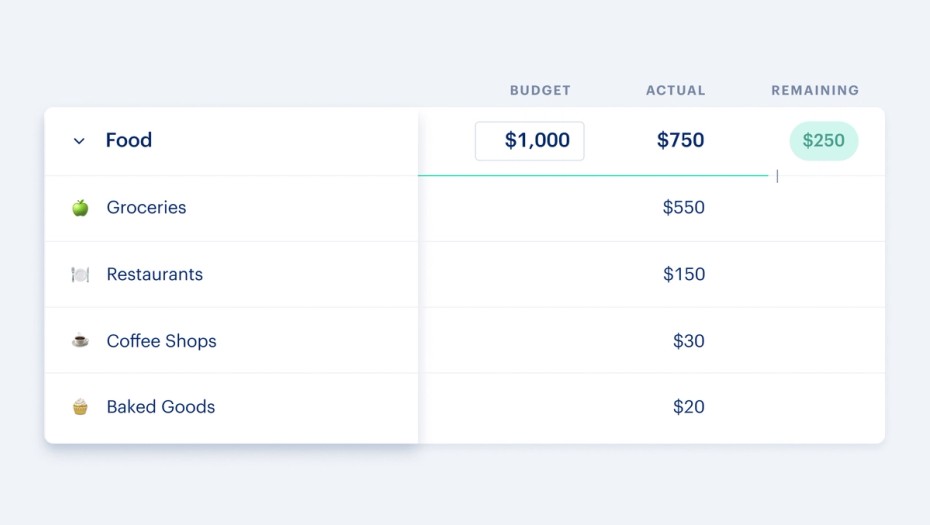This screenshot has height=525, width=930.
Task: Open the Coffee Shops subcategory
Action: point(161,341)
